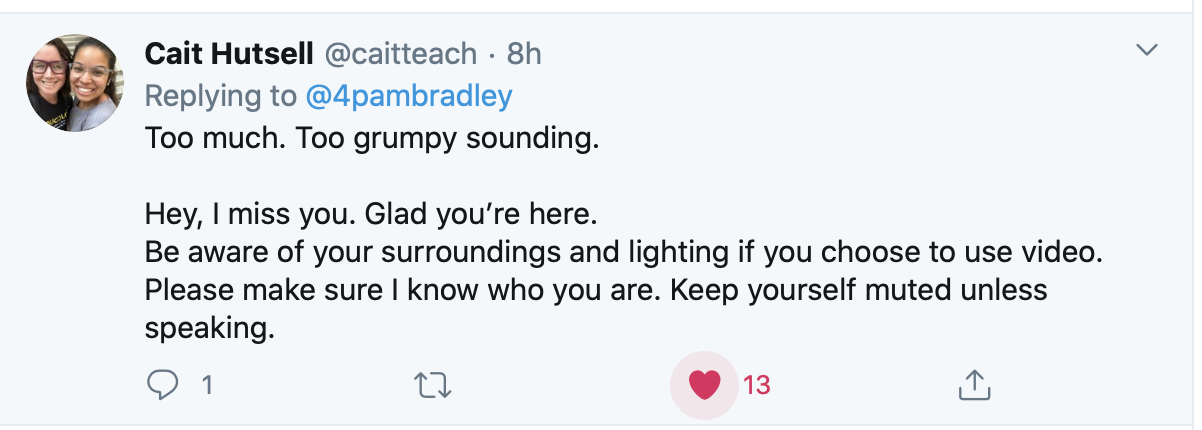This screenshot has width=1202, height=430.
Task: Click the retweet arrows icon
Action: point(435,384)
